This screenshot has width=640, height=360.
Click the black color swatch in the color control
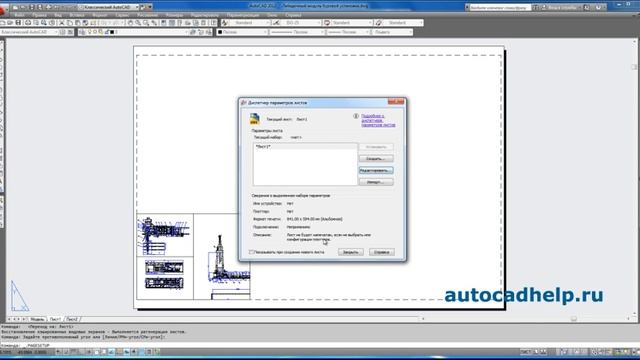click(x=220, y=32)
